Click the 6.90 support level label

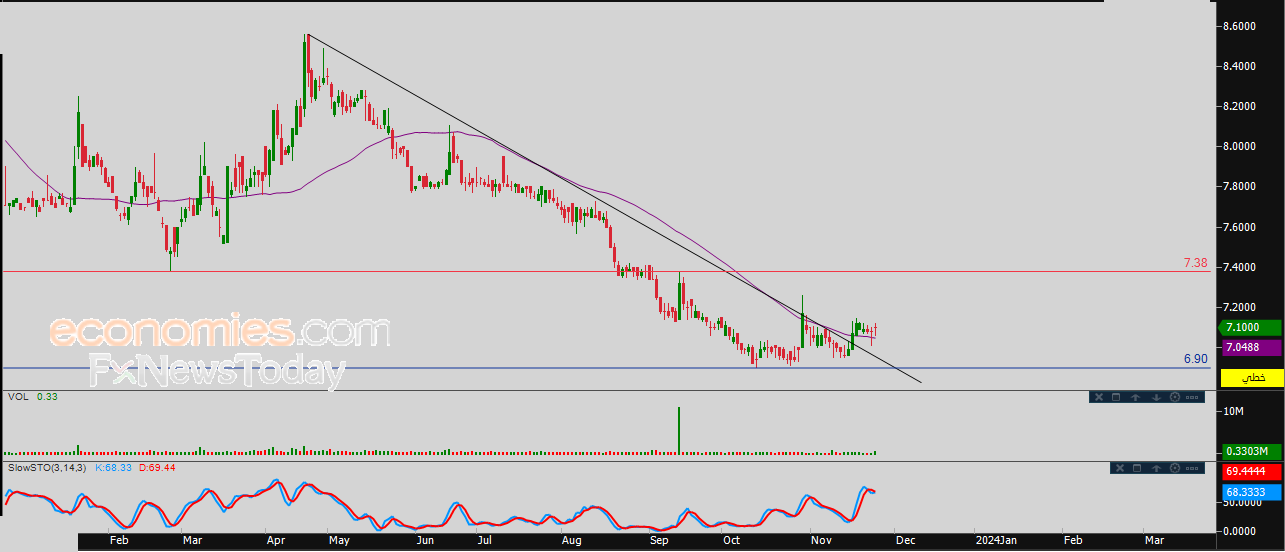point(1196,358)
